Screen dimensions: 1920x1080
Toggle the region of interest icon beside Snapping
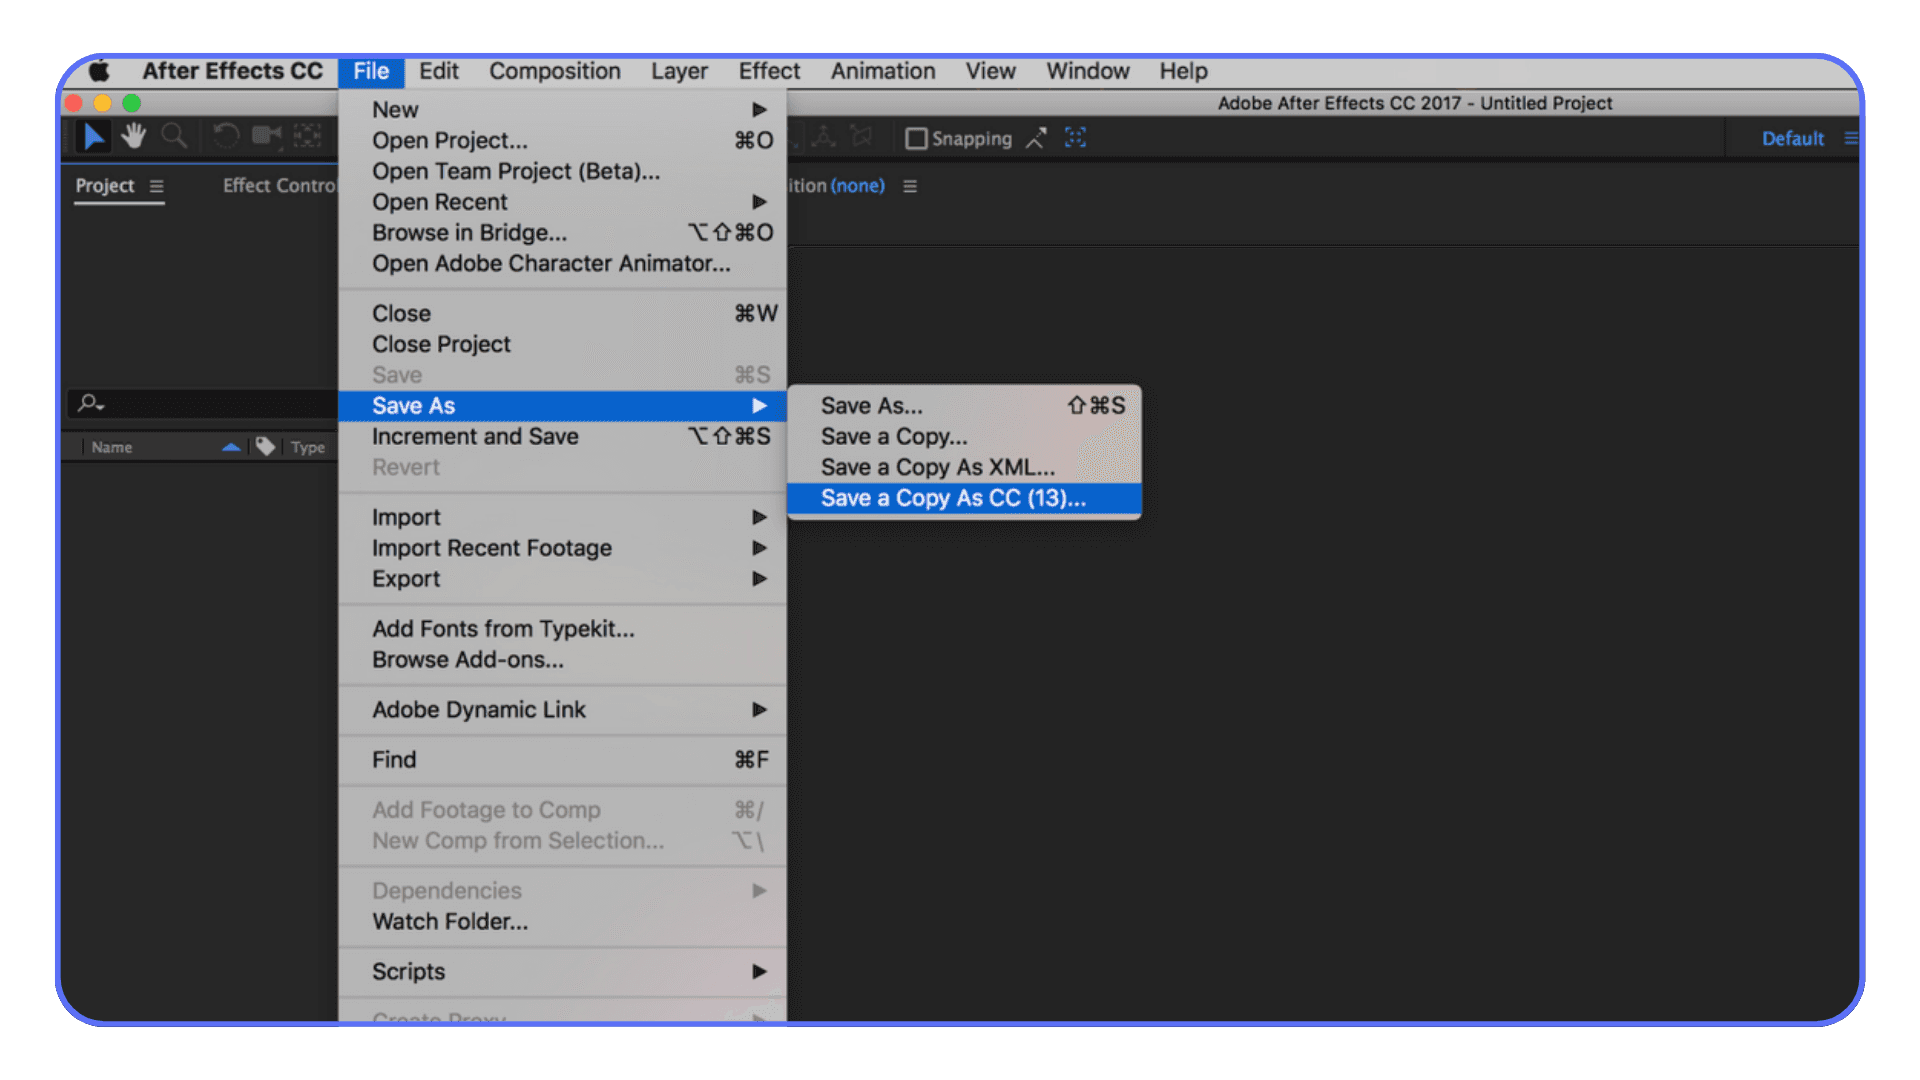[x=1075, y=138]
